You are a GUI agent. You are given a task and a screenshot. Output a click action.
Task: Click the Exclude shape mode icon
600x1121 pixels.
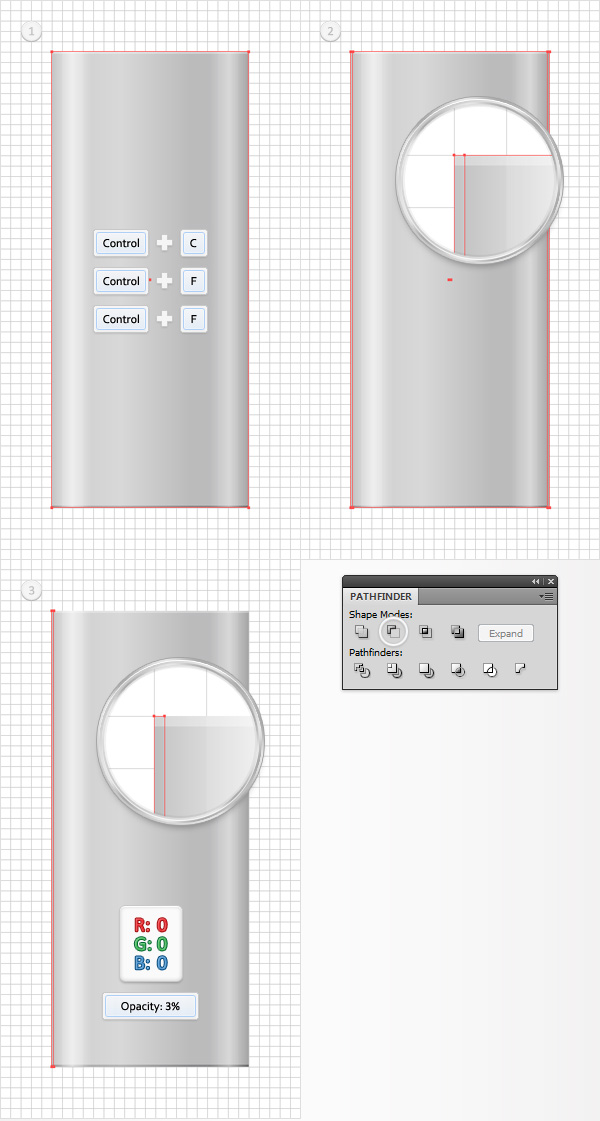(x=458, y=632)
